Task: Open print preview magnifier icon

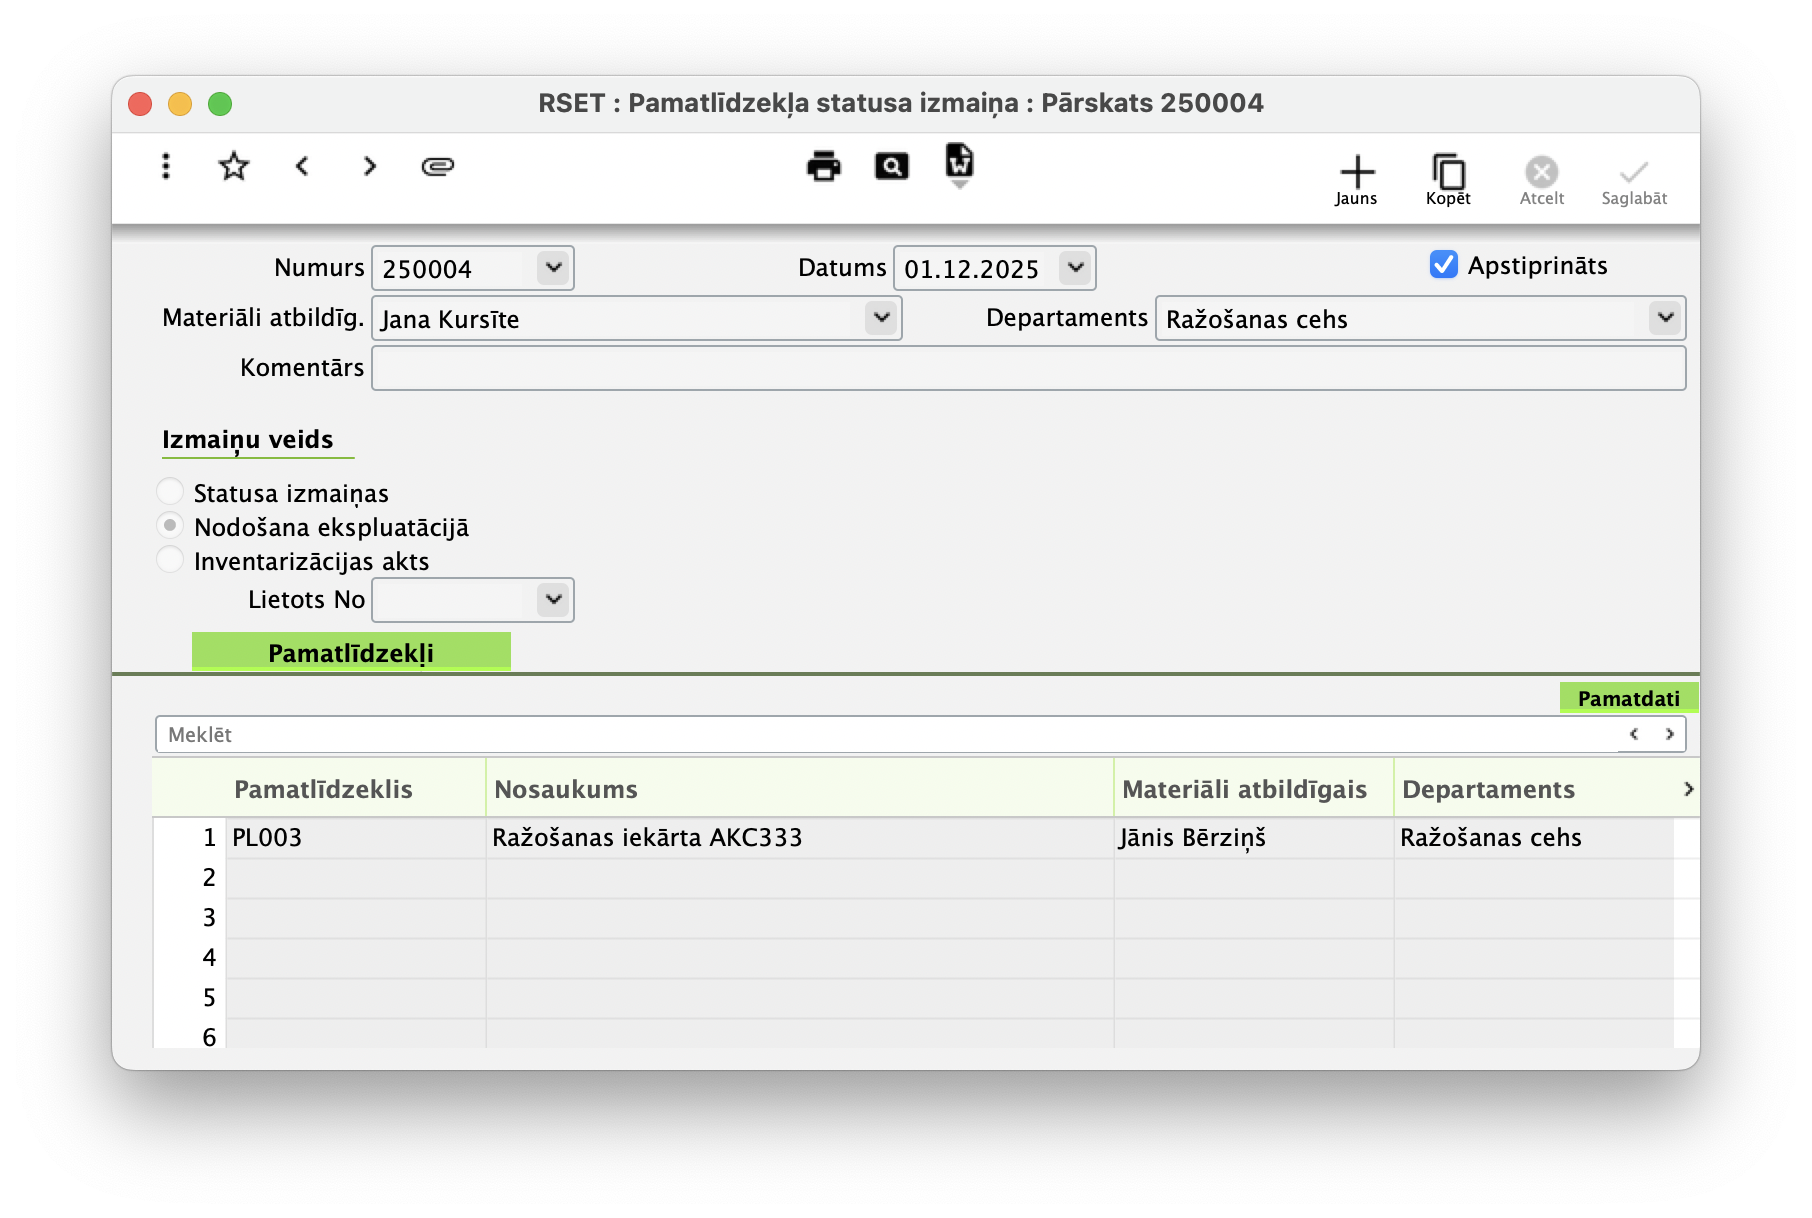Action: coord(891,166)
